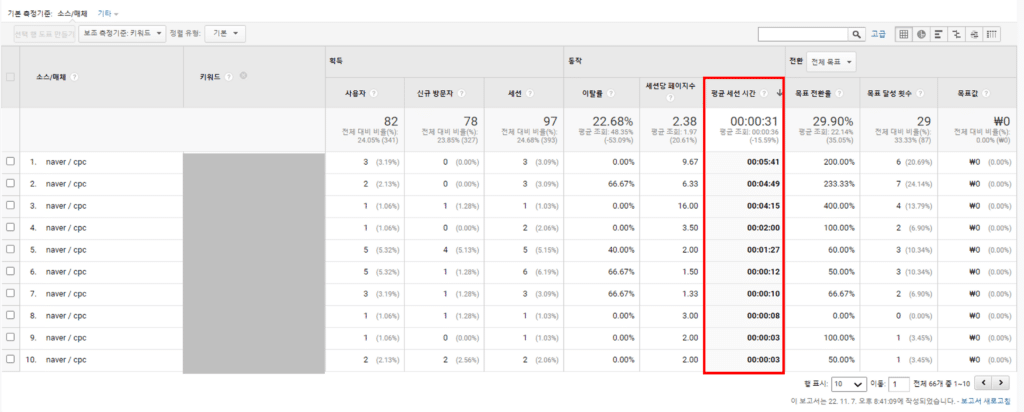Open help for 세션당 페이지수 column
Image resolution: width=1024 pixels, height=412 pixels.
click(671, 98)
